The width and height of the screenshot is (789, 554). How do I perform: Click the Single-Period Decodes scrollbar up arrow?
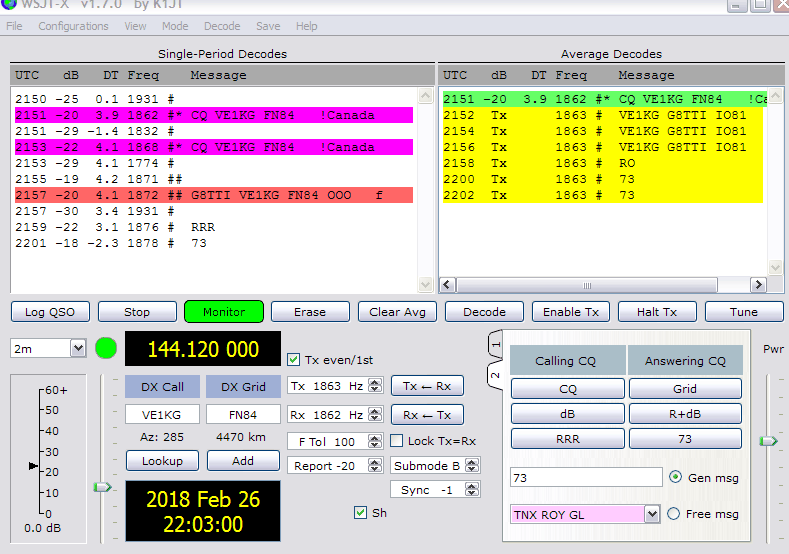click(425, 96)
